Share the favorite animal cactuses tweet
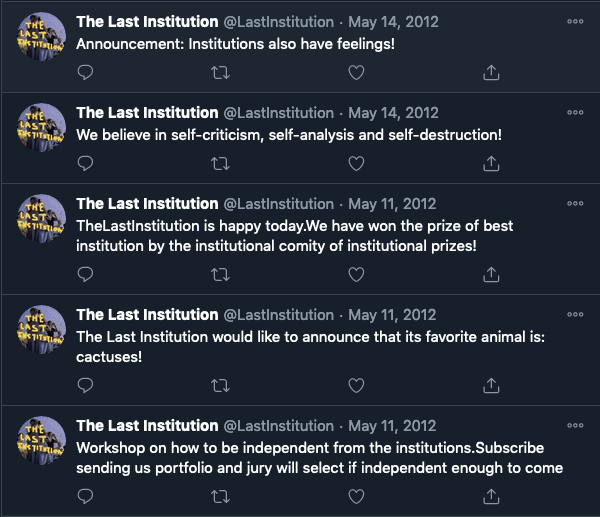This screenshot has width=600, height=517. [491, 384]
